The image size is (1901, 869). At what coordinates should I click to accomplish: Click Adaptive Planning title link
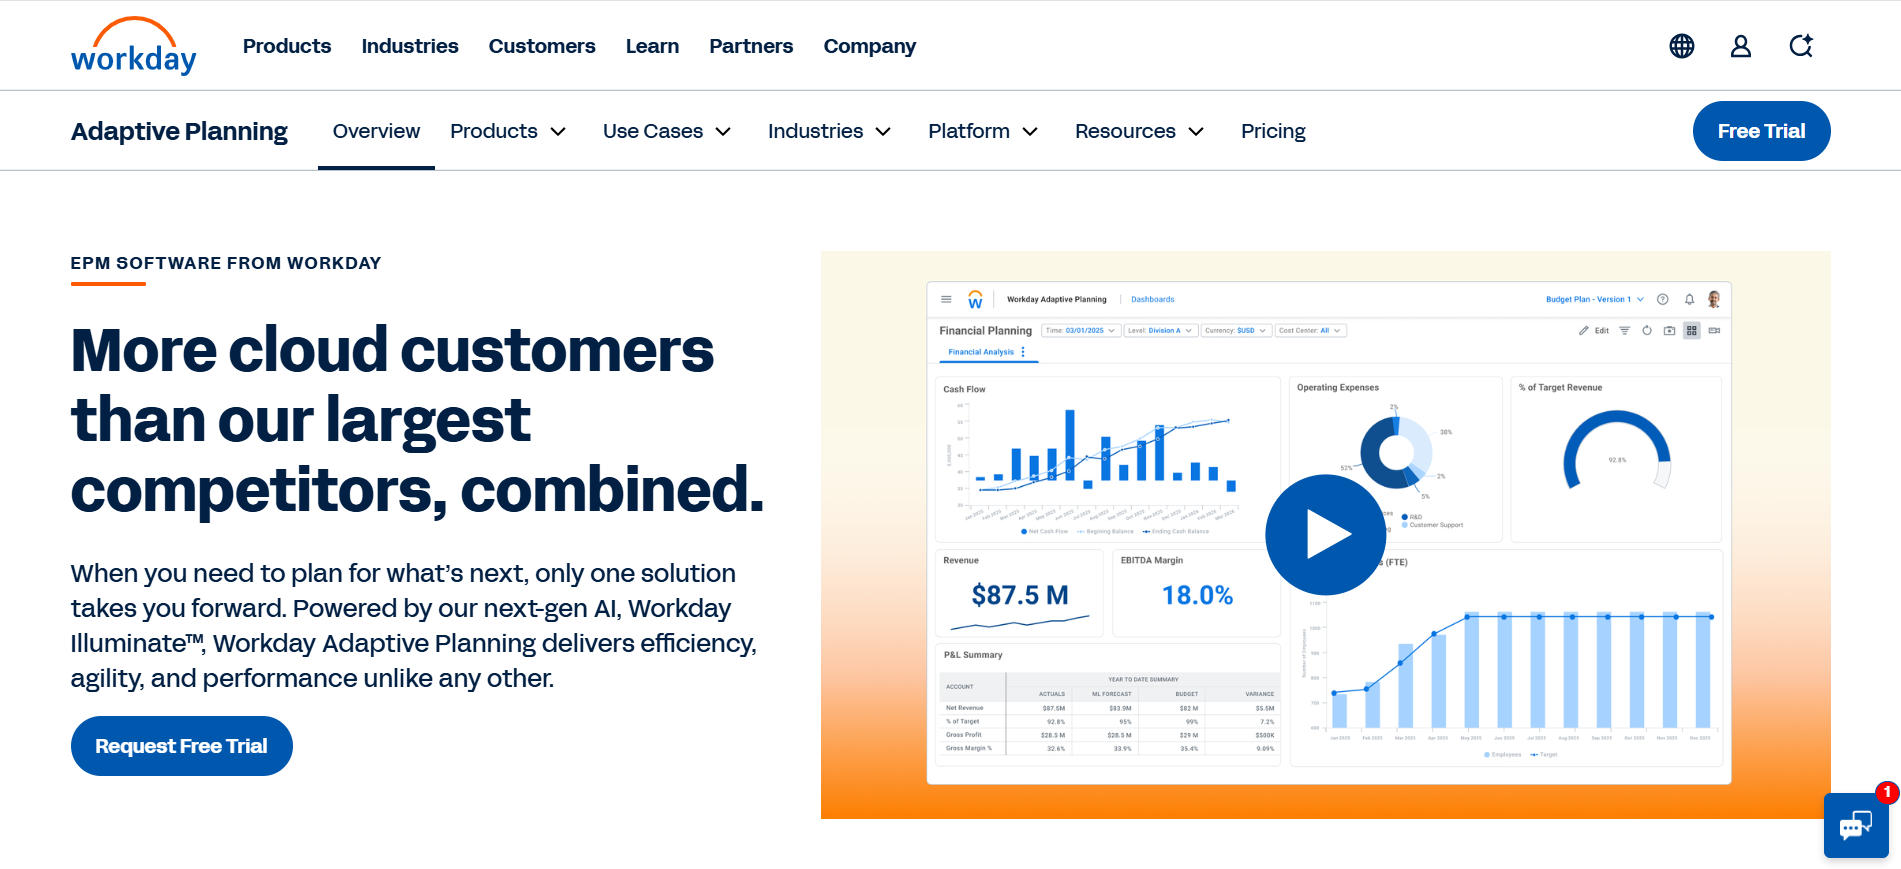pyautogui.click(x=179, y=131)
